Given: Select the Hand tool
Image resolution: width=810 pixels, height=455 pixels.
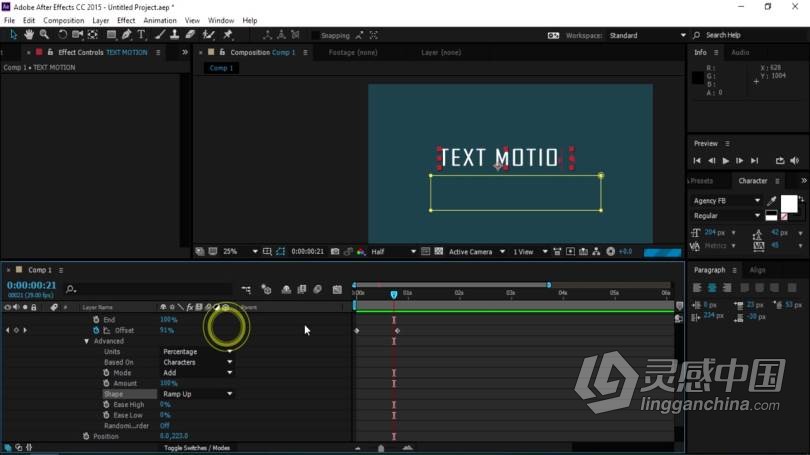Looking at the screenshot, I should tap(29, 35).
